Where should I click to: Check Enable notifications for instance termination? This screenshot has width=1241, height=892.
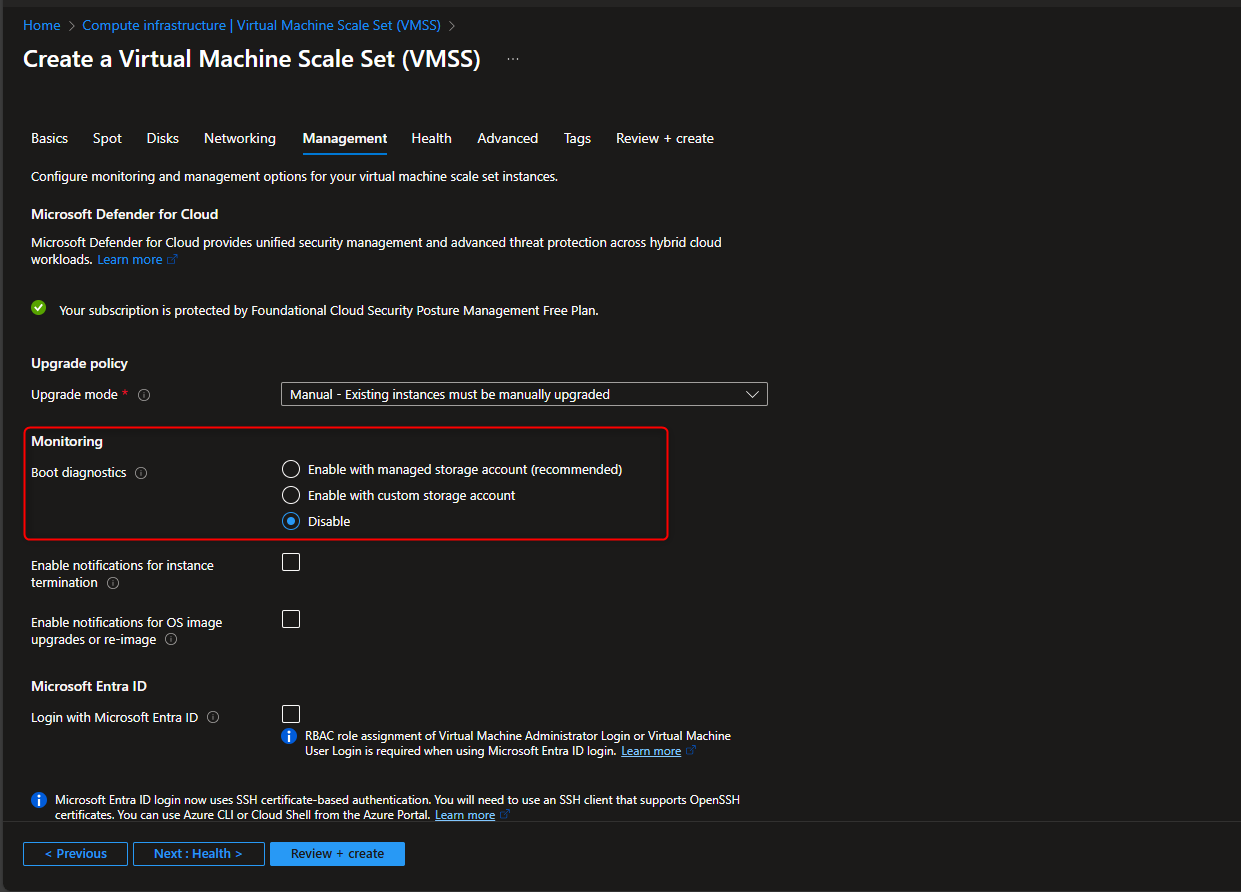(290, 561)
